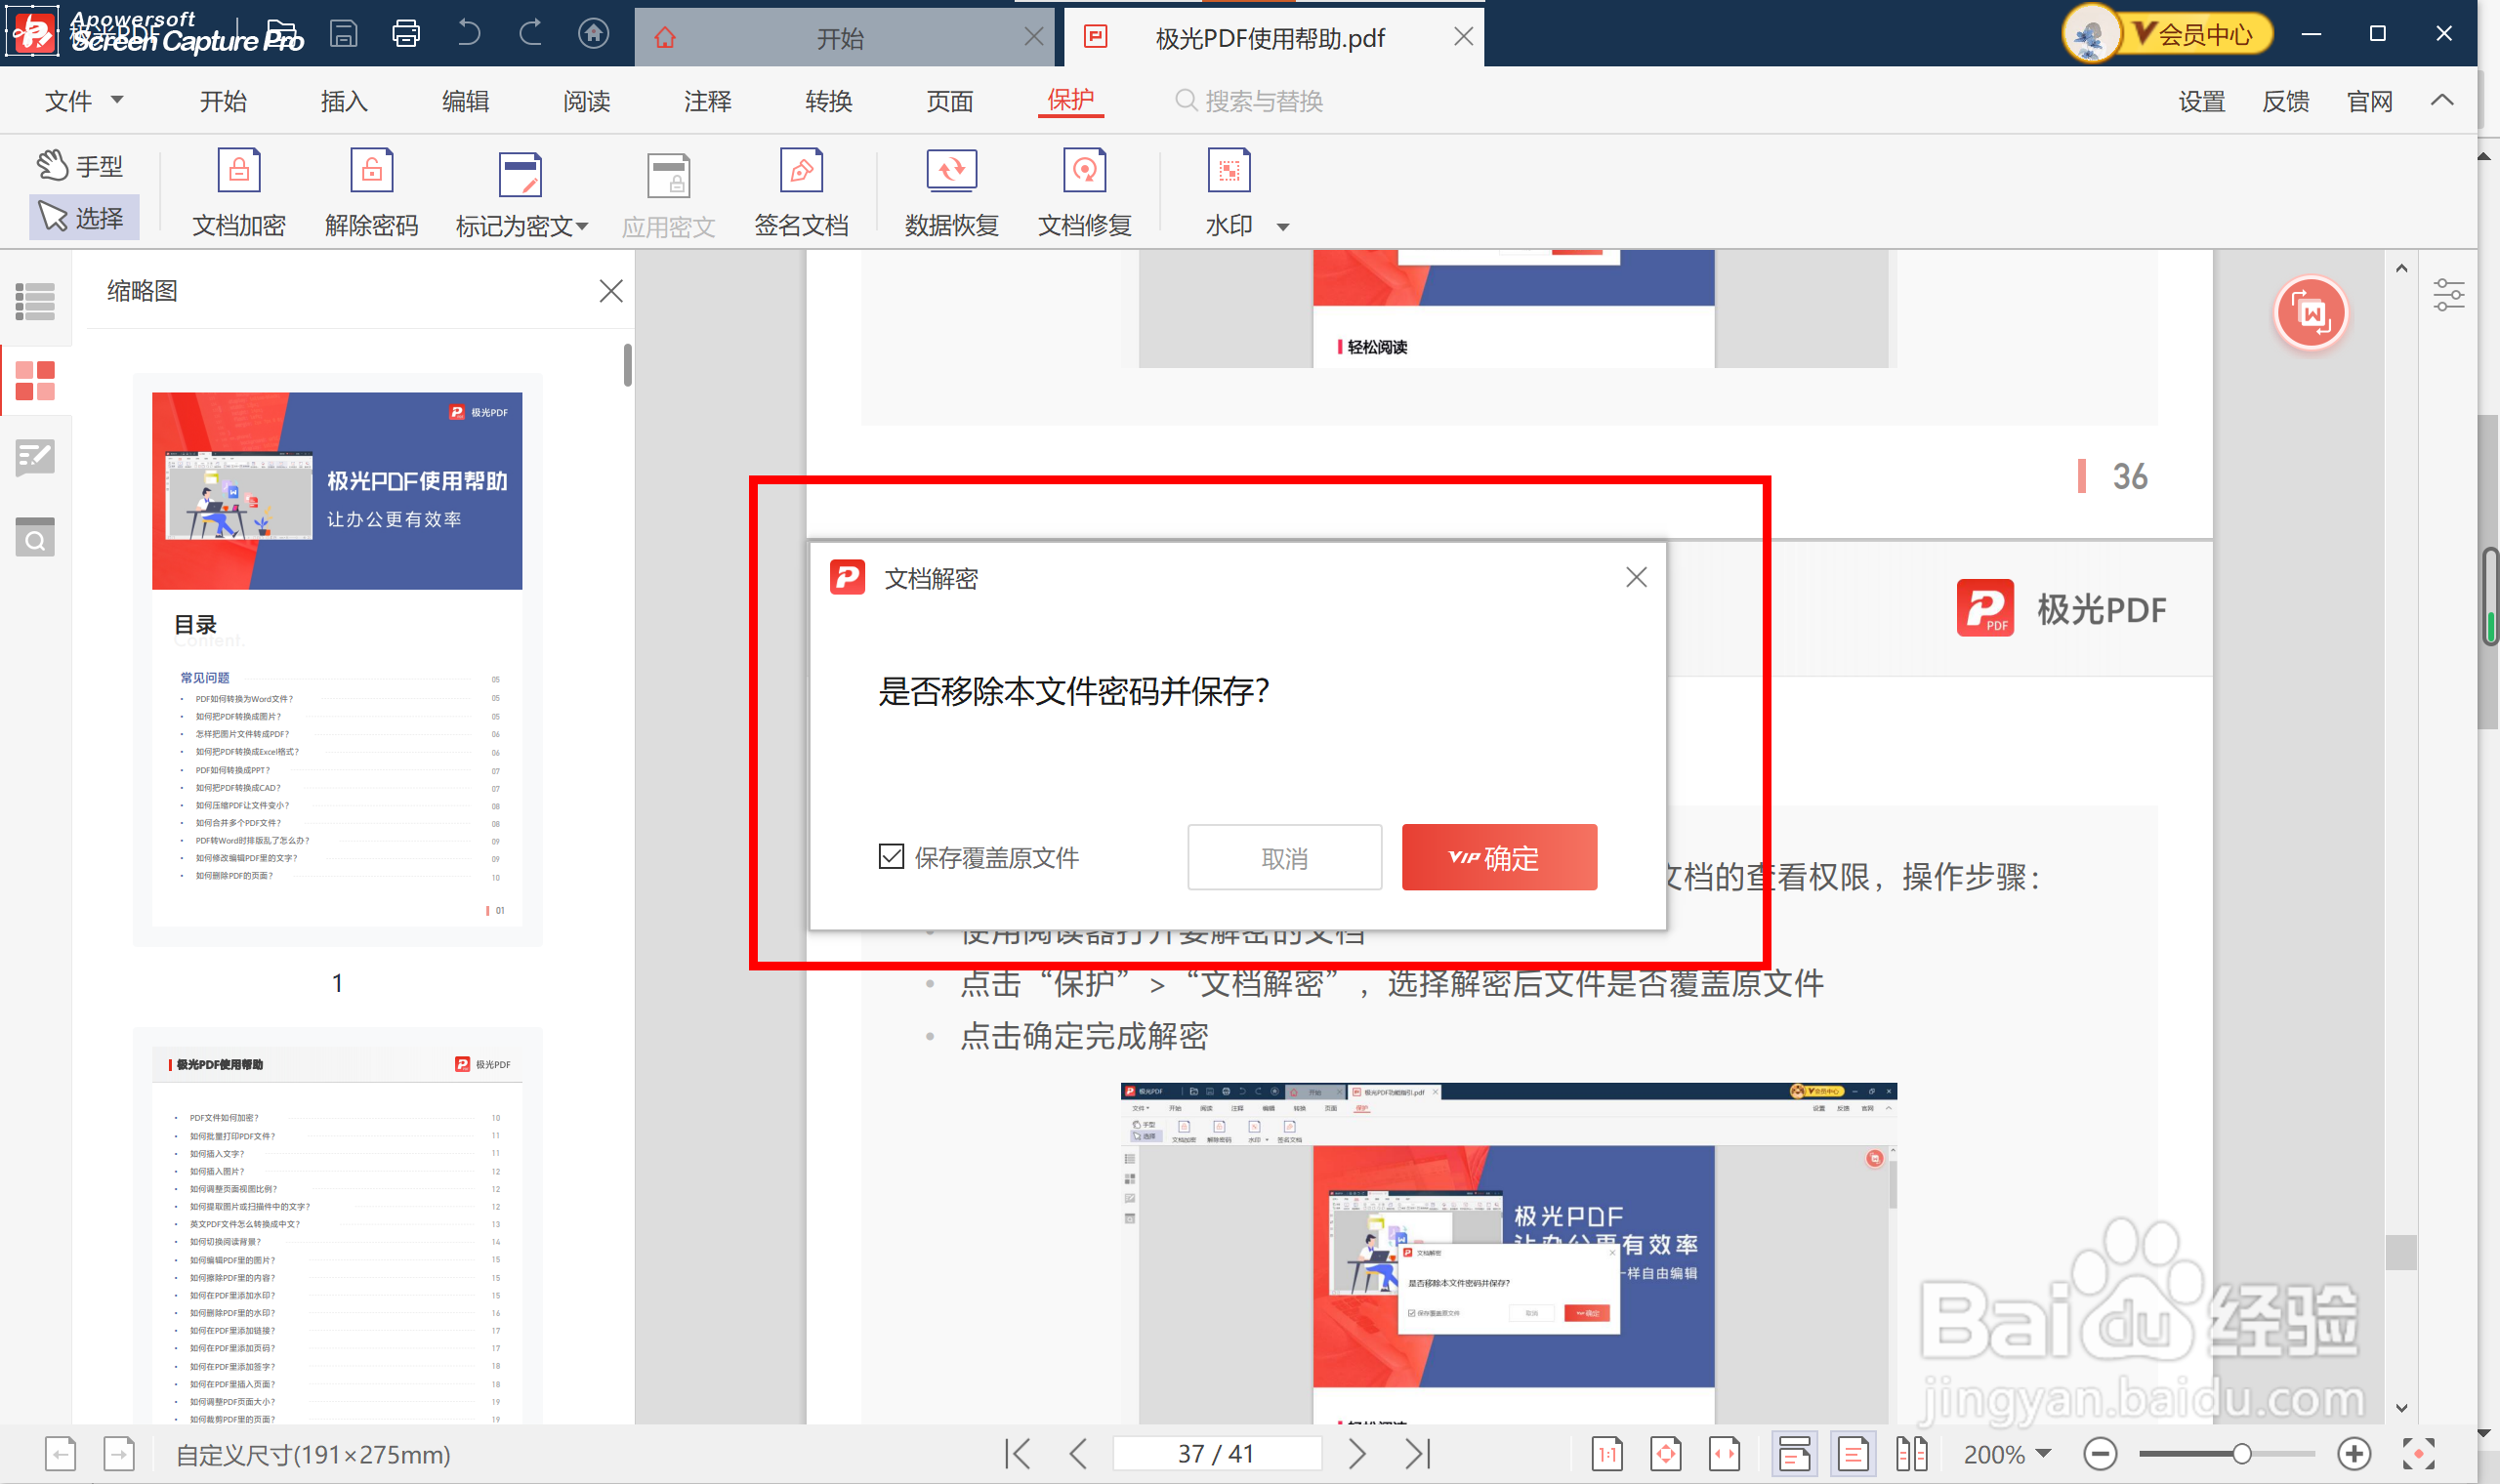
Task: Click the convert-to-Word floating round icon
Action: click(x=2311, y=313)
